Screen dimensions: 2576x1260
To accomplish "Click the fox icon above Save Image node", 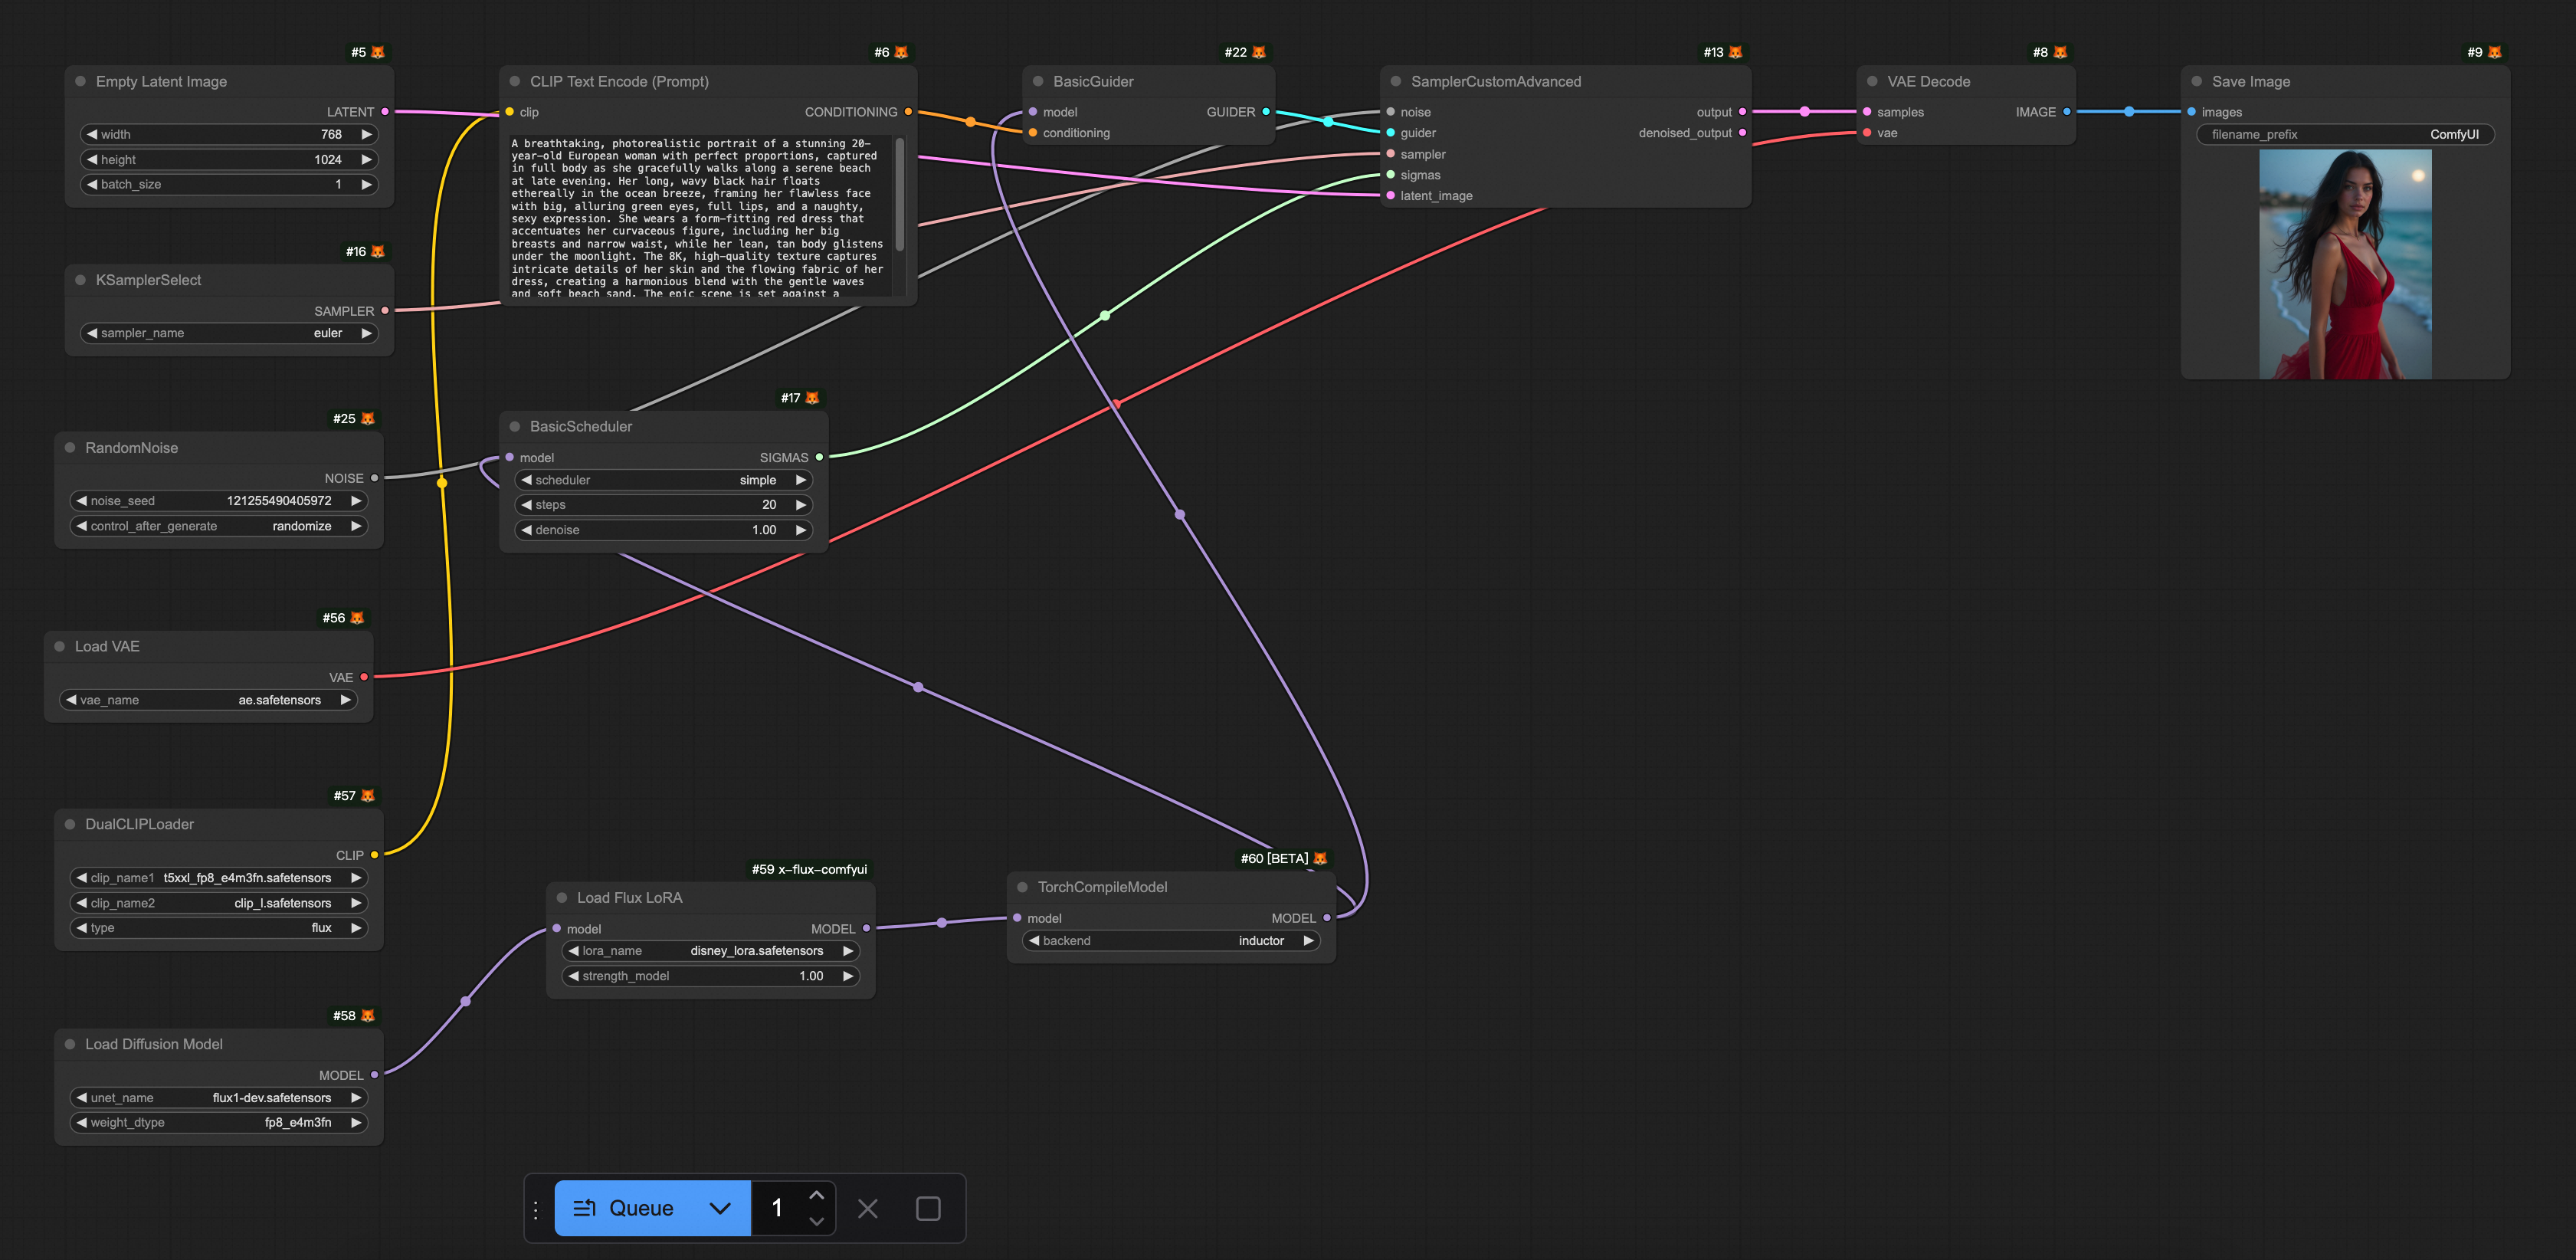I will click(x=2494, y=52).
